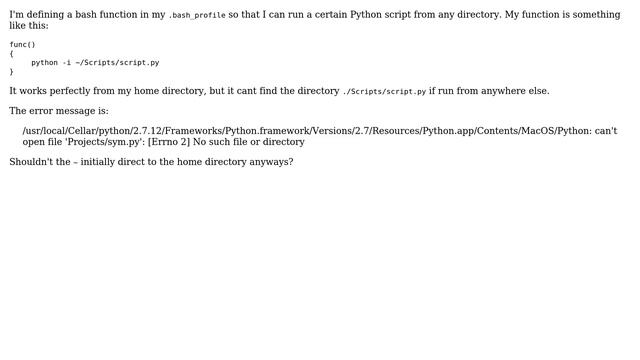Viewport: 640px width, 360px height.
Task: Click 'Python.framework' in the error path
Action: click(x=267, y=131)
